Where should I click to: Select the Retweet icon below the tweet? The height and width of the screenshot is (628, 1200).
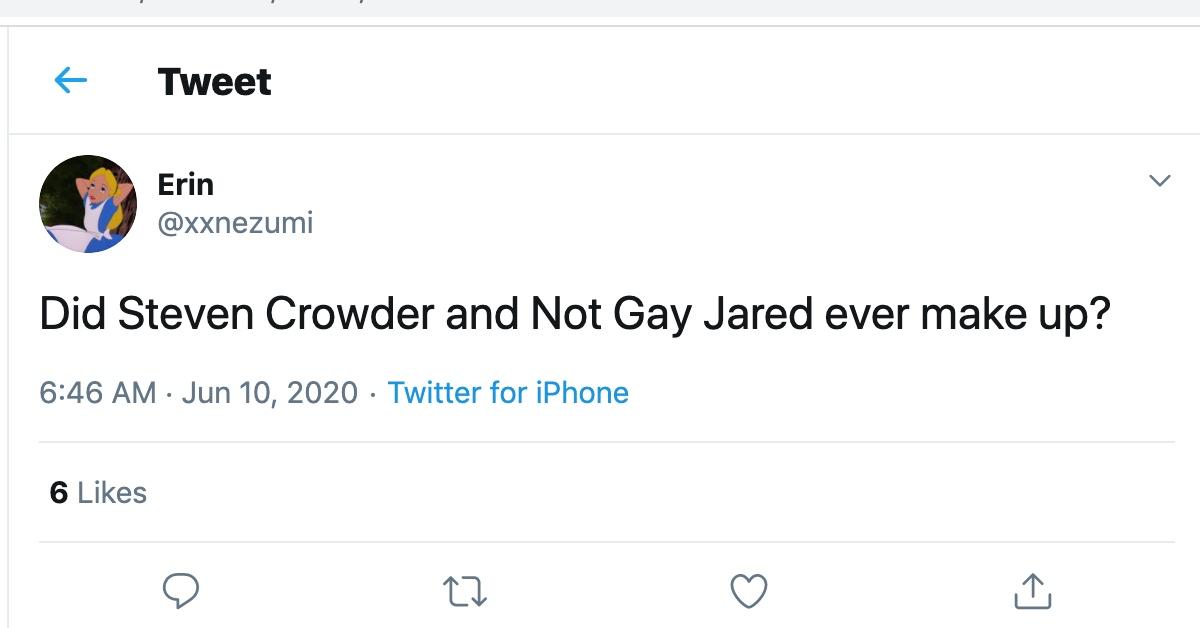[x=465, y=592]
